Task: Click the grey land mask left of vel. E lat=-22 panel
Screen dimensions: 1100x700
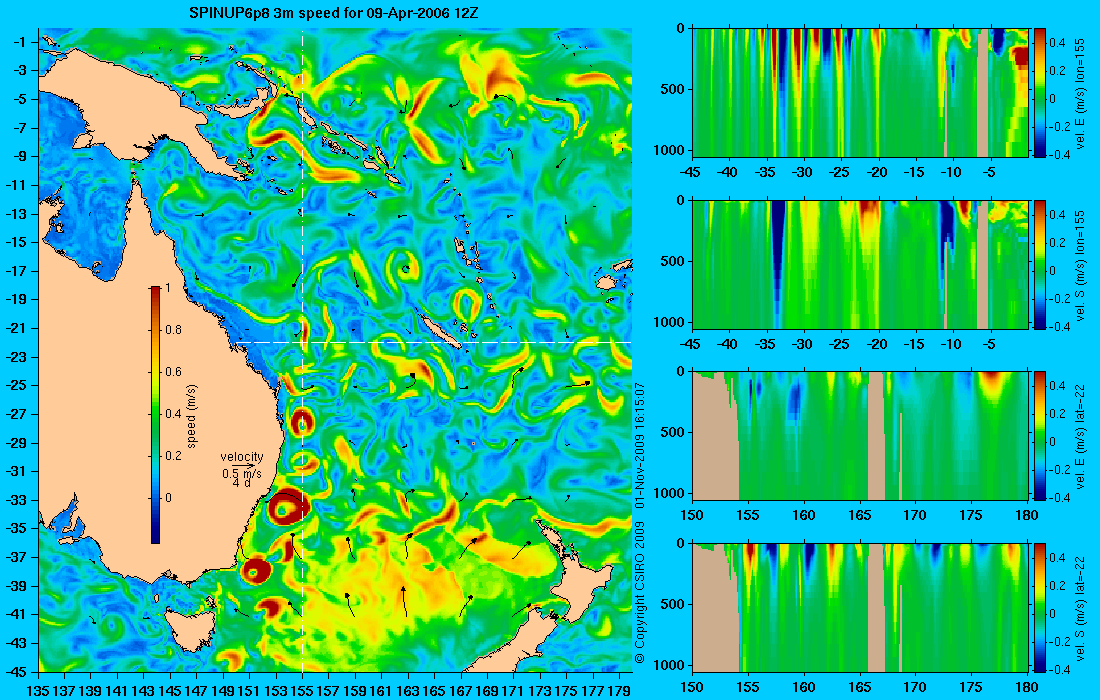Action: point(715,442)
